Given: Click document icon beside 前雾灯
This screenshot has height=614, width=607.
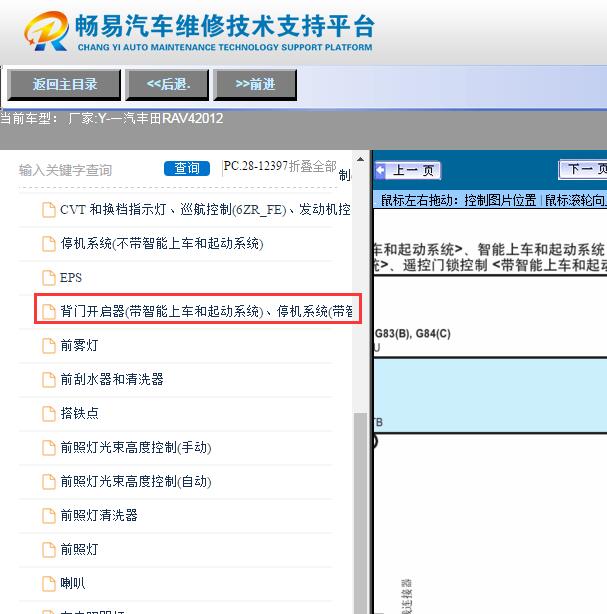Looking at the screenshot, I should pos(49,345).
